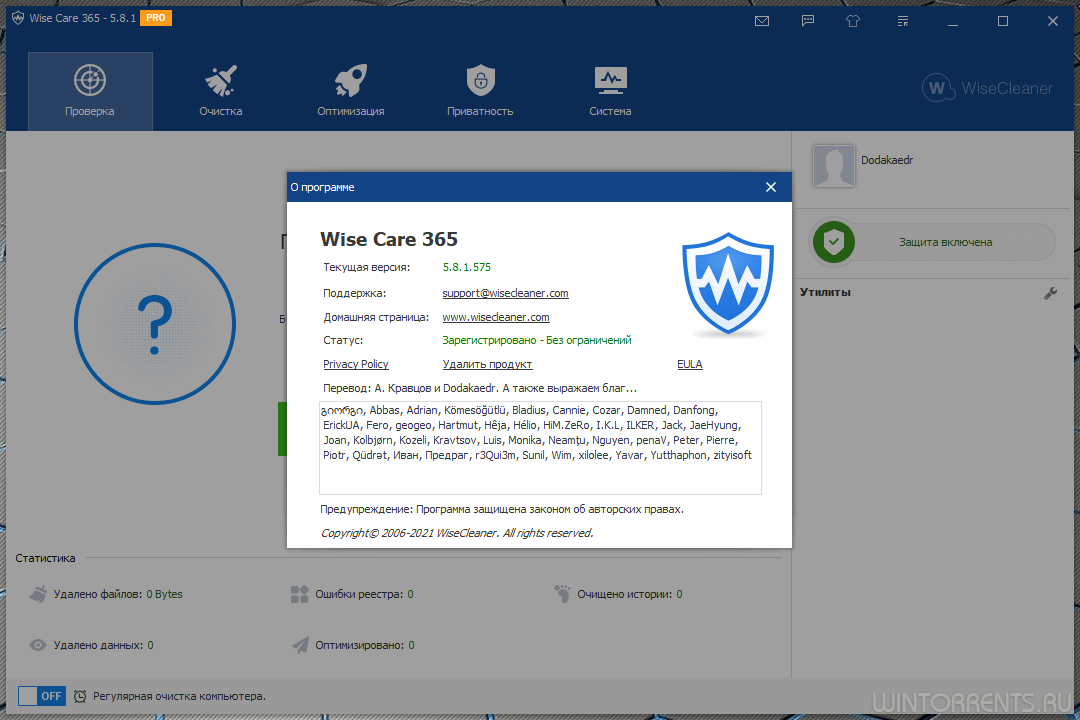Click the Удалено файлов: 0 Bytes statistic
This screenshot has height=720, width=1080.
pyautogui.click(x=118, y=594)
